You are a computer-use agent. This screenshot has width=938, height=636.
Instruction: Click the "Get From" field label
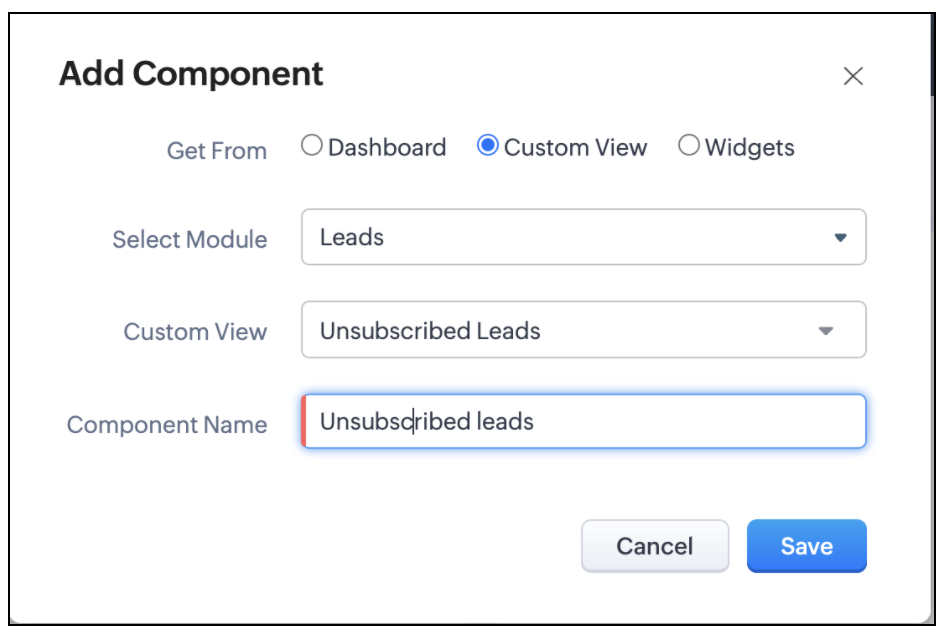[x=217, y=151]
